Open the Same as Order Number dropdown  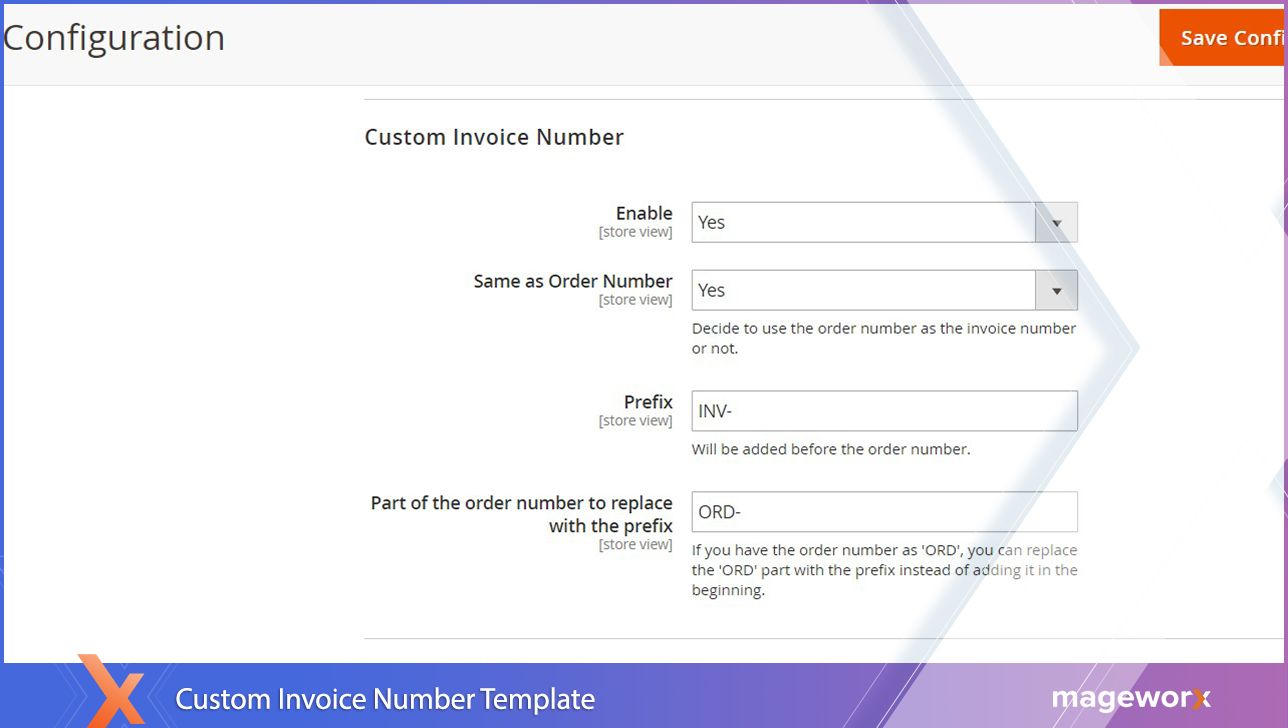point(863,290)
